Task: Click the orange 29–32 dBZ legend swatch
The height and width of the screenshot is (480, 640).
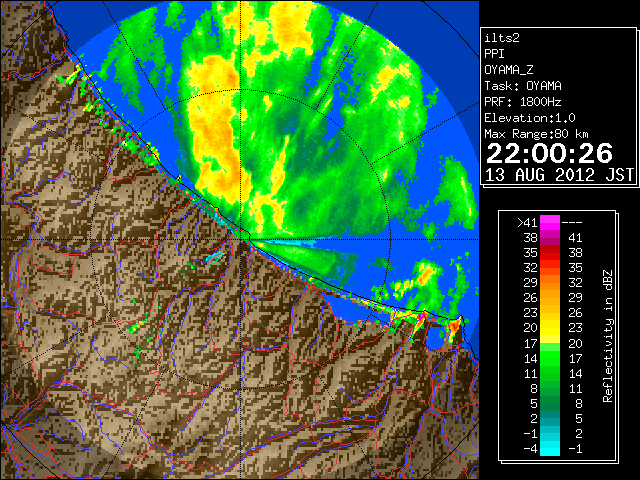Action: (550, 282)
